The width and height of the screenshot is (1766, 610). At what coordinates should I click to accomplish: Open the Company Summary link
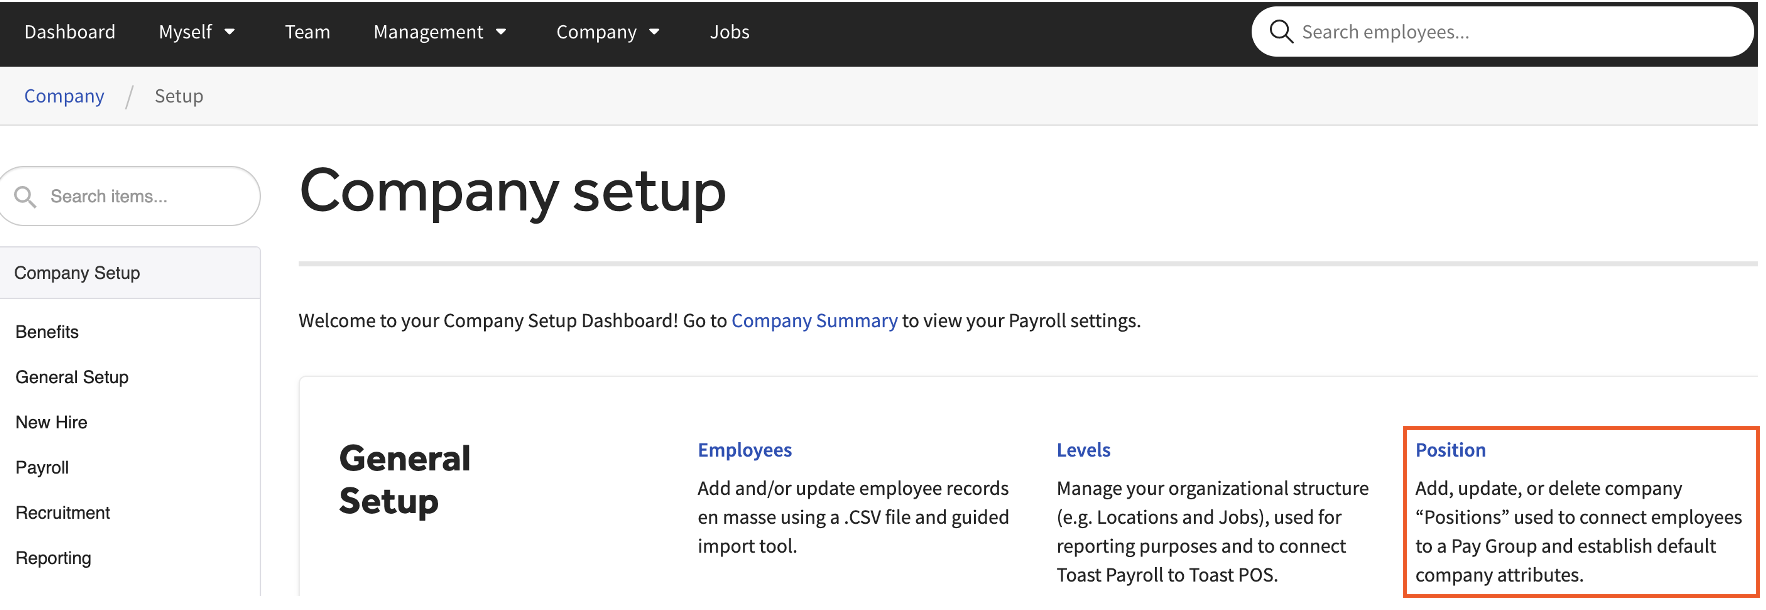point(814,320)
